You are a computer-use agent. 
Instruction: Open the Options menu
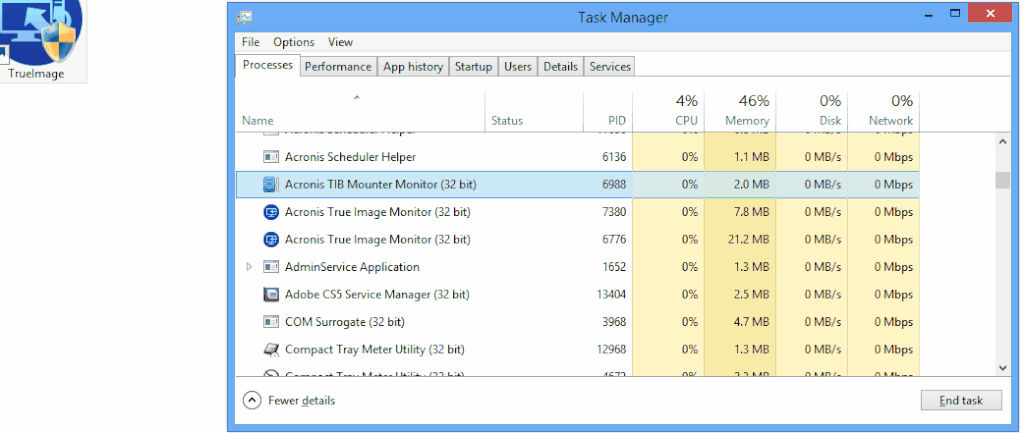pos(294,42)
